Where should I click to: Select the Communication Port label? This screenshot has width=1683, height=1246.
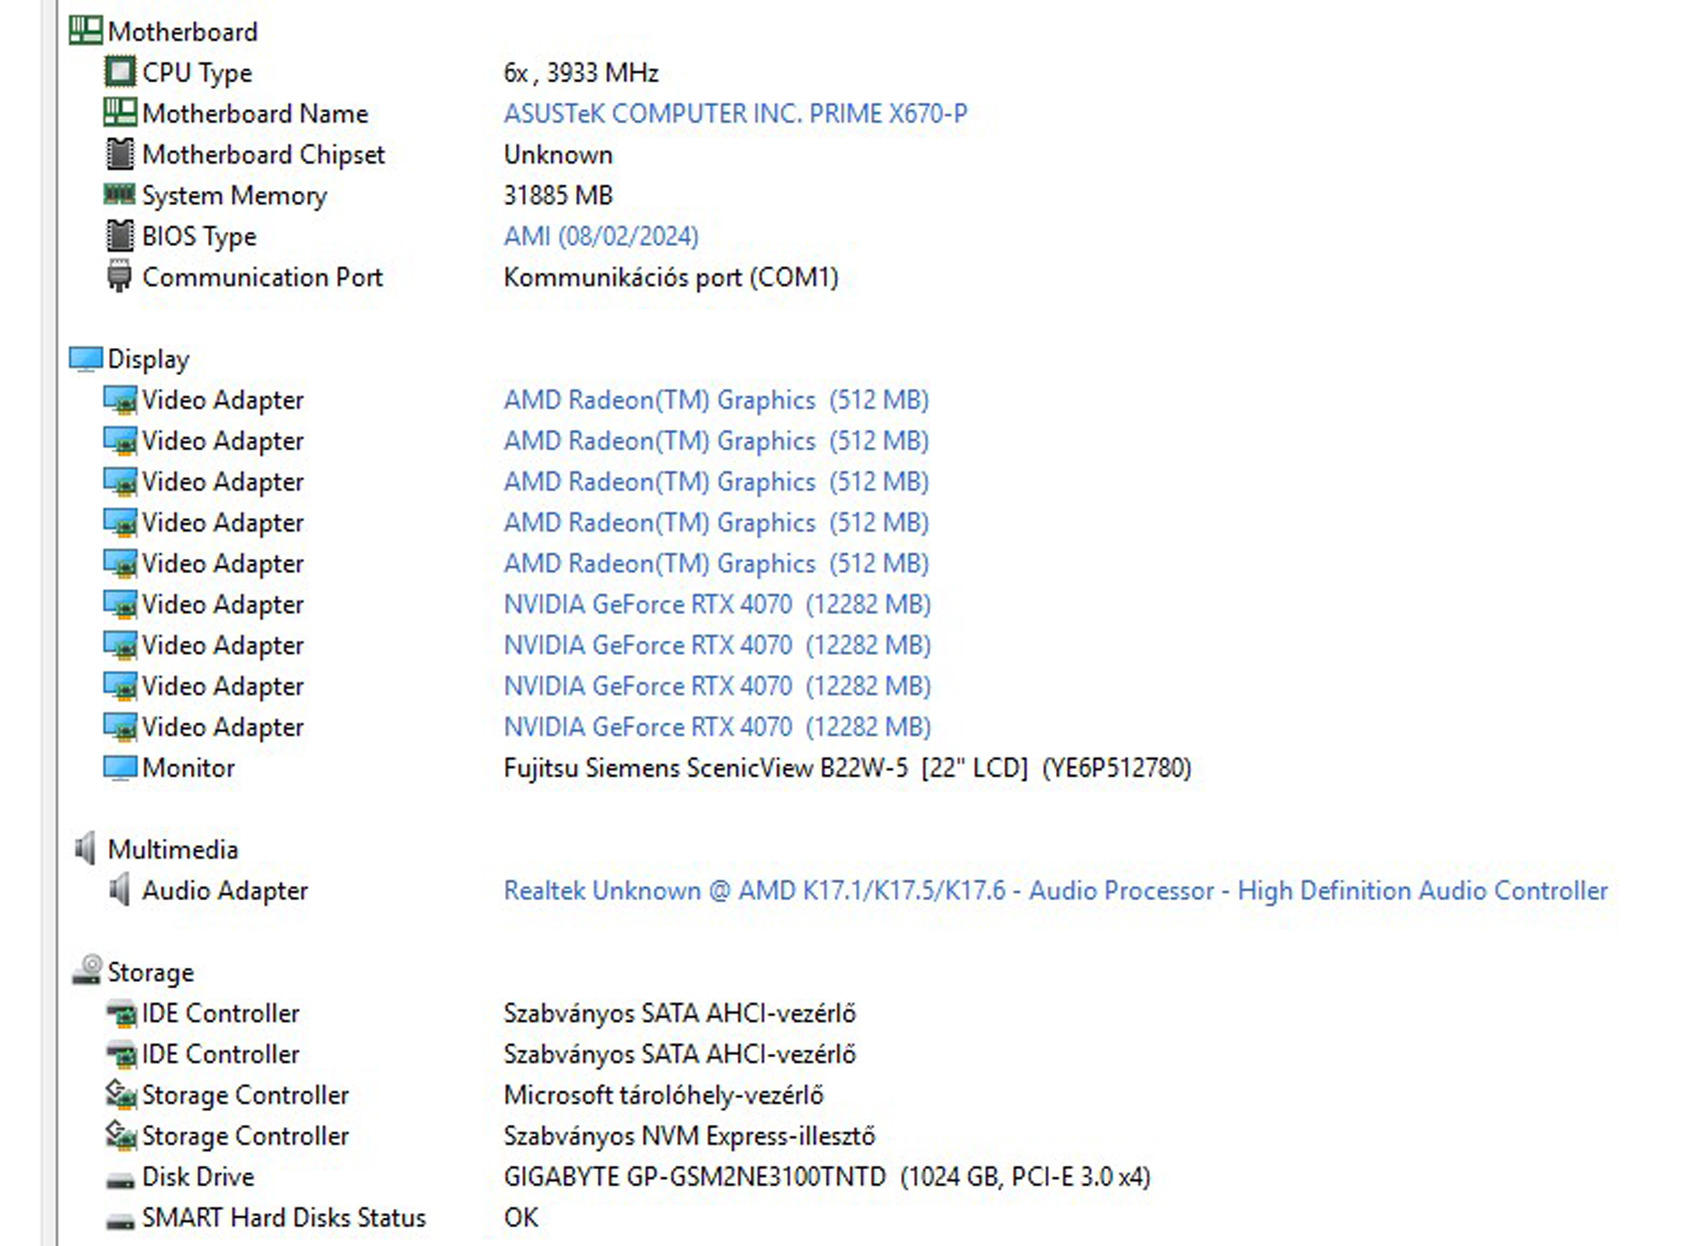click(262, 277)
